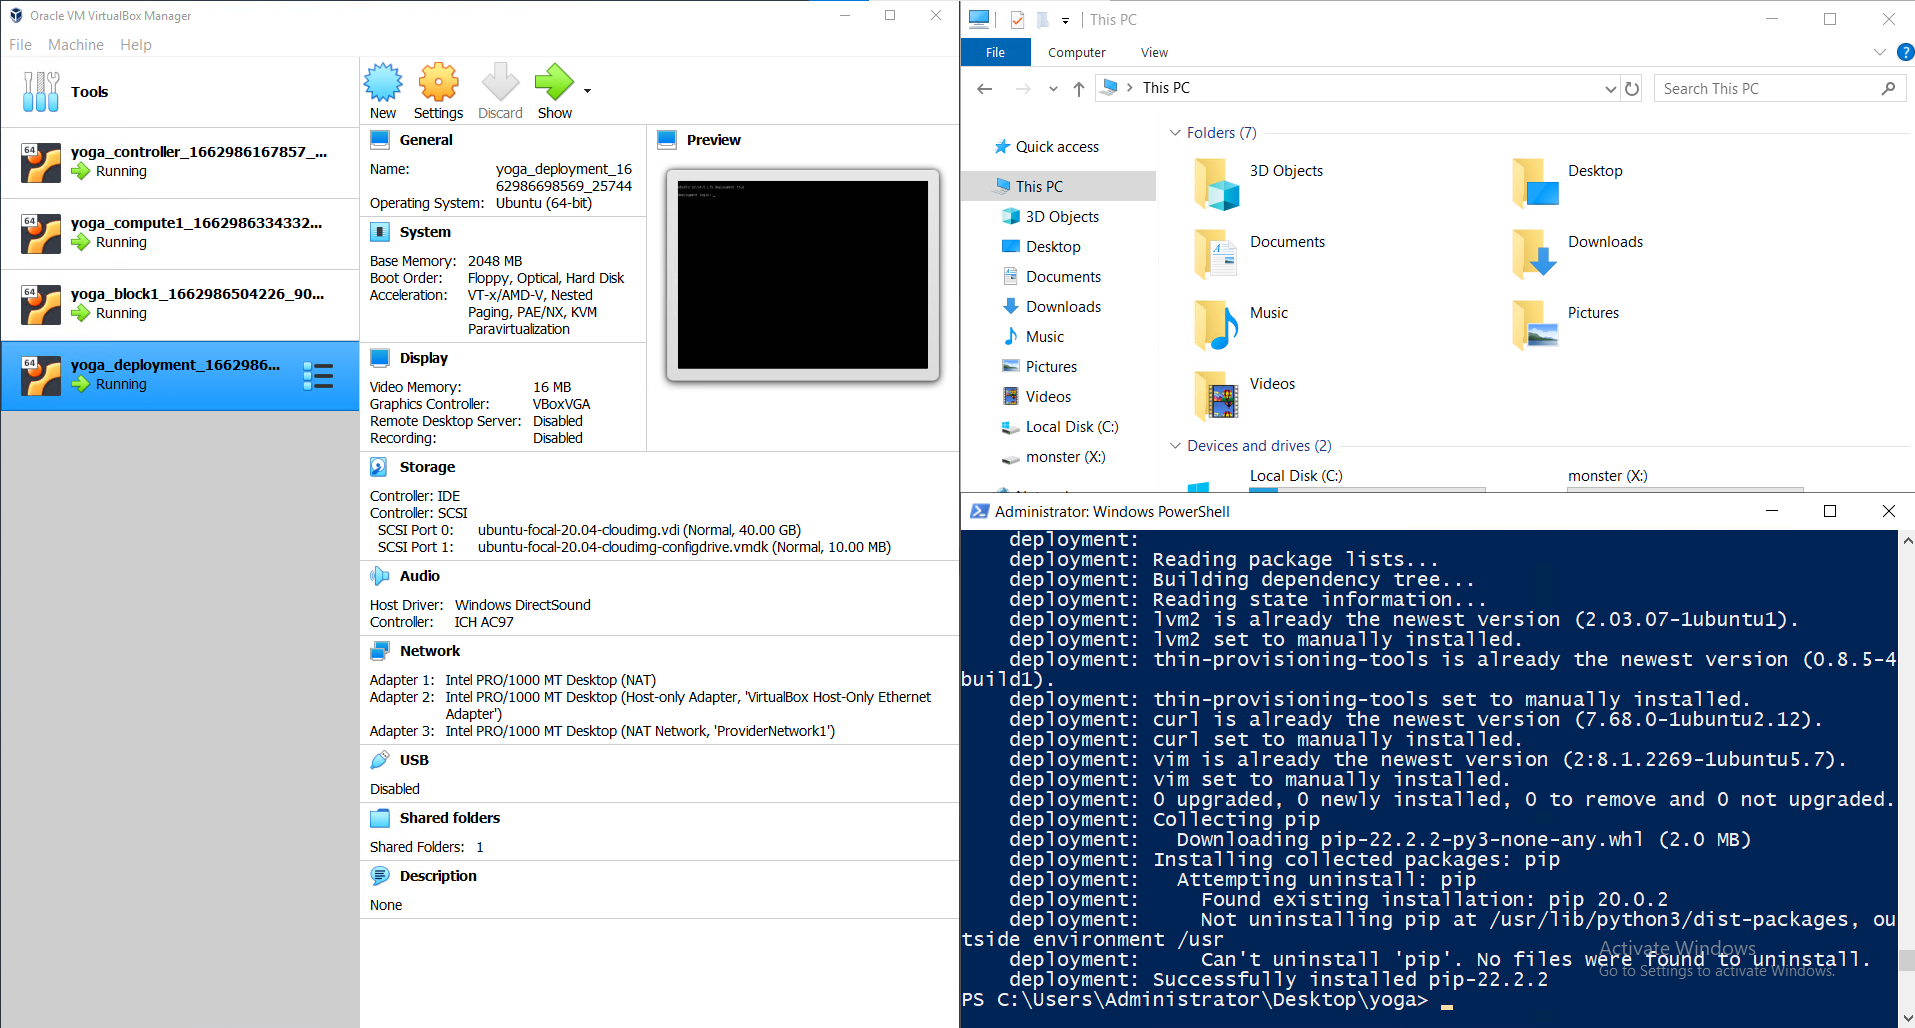Screen dimensions: 1915x1028
Task: Open the Tools icon in VirtualBox
Action: [x=41, y=92]
